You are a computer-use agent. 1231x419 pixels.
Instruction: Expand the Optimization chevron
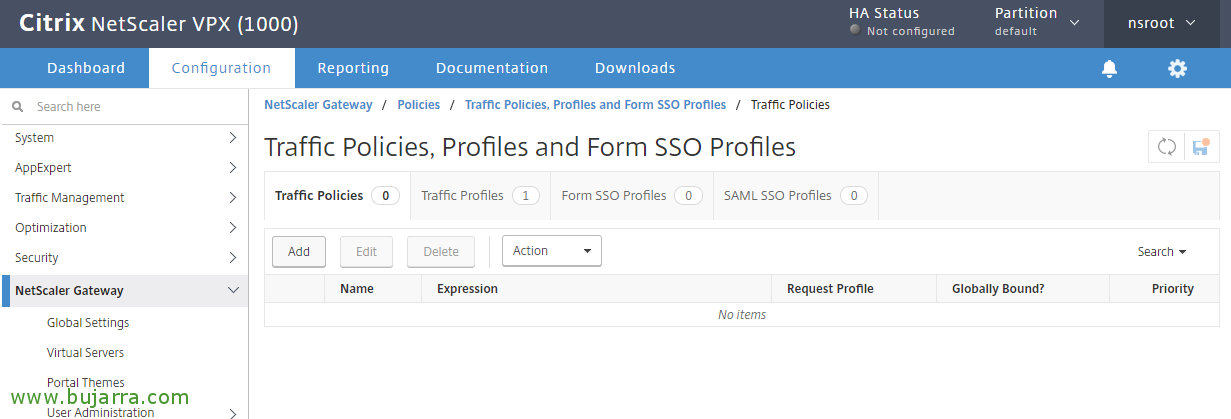pos(233,228)
